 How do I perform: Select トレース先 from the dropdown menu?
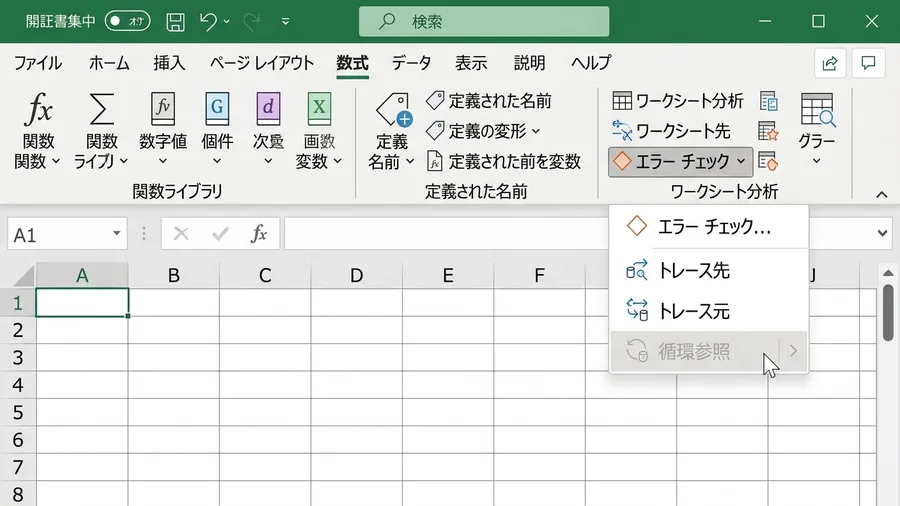(x=709, y=270)
